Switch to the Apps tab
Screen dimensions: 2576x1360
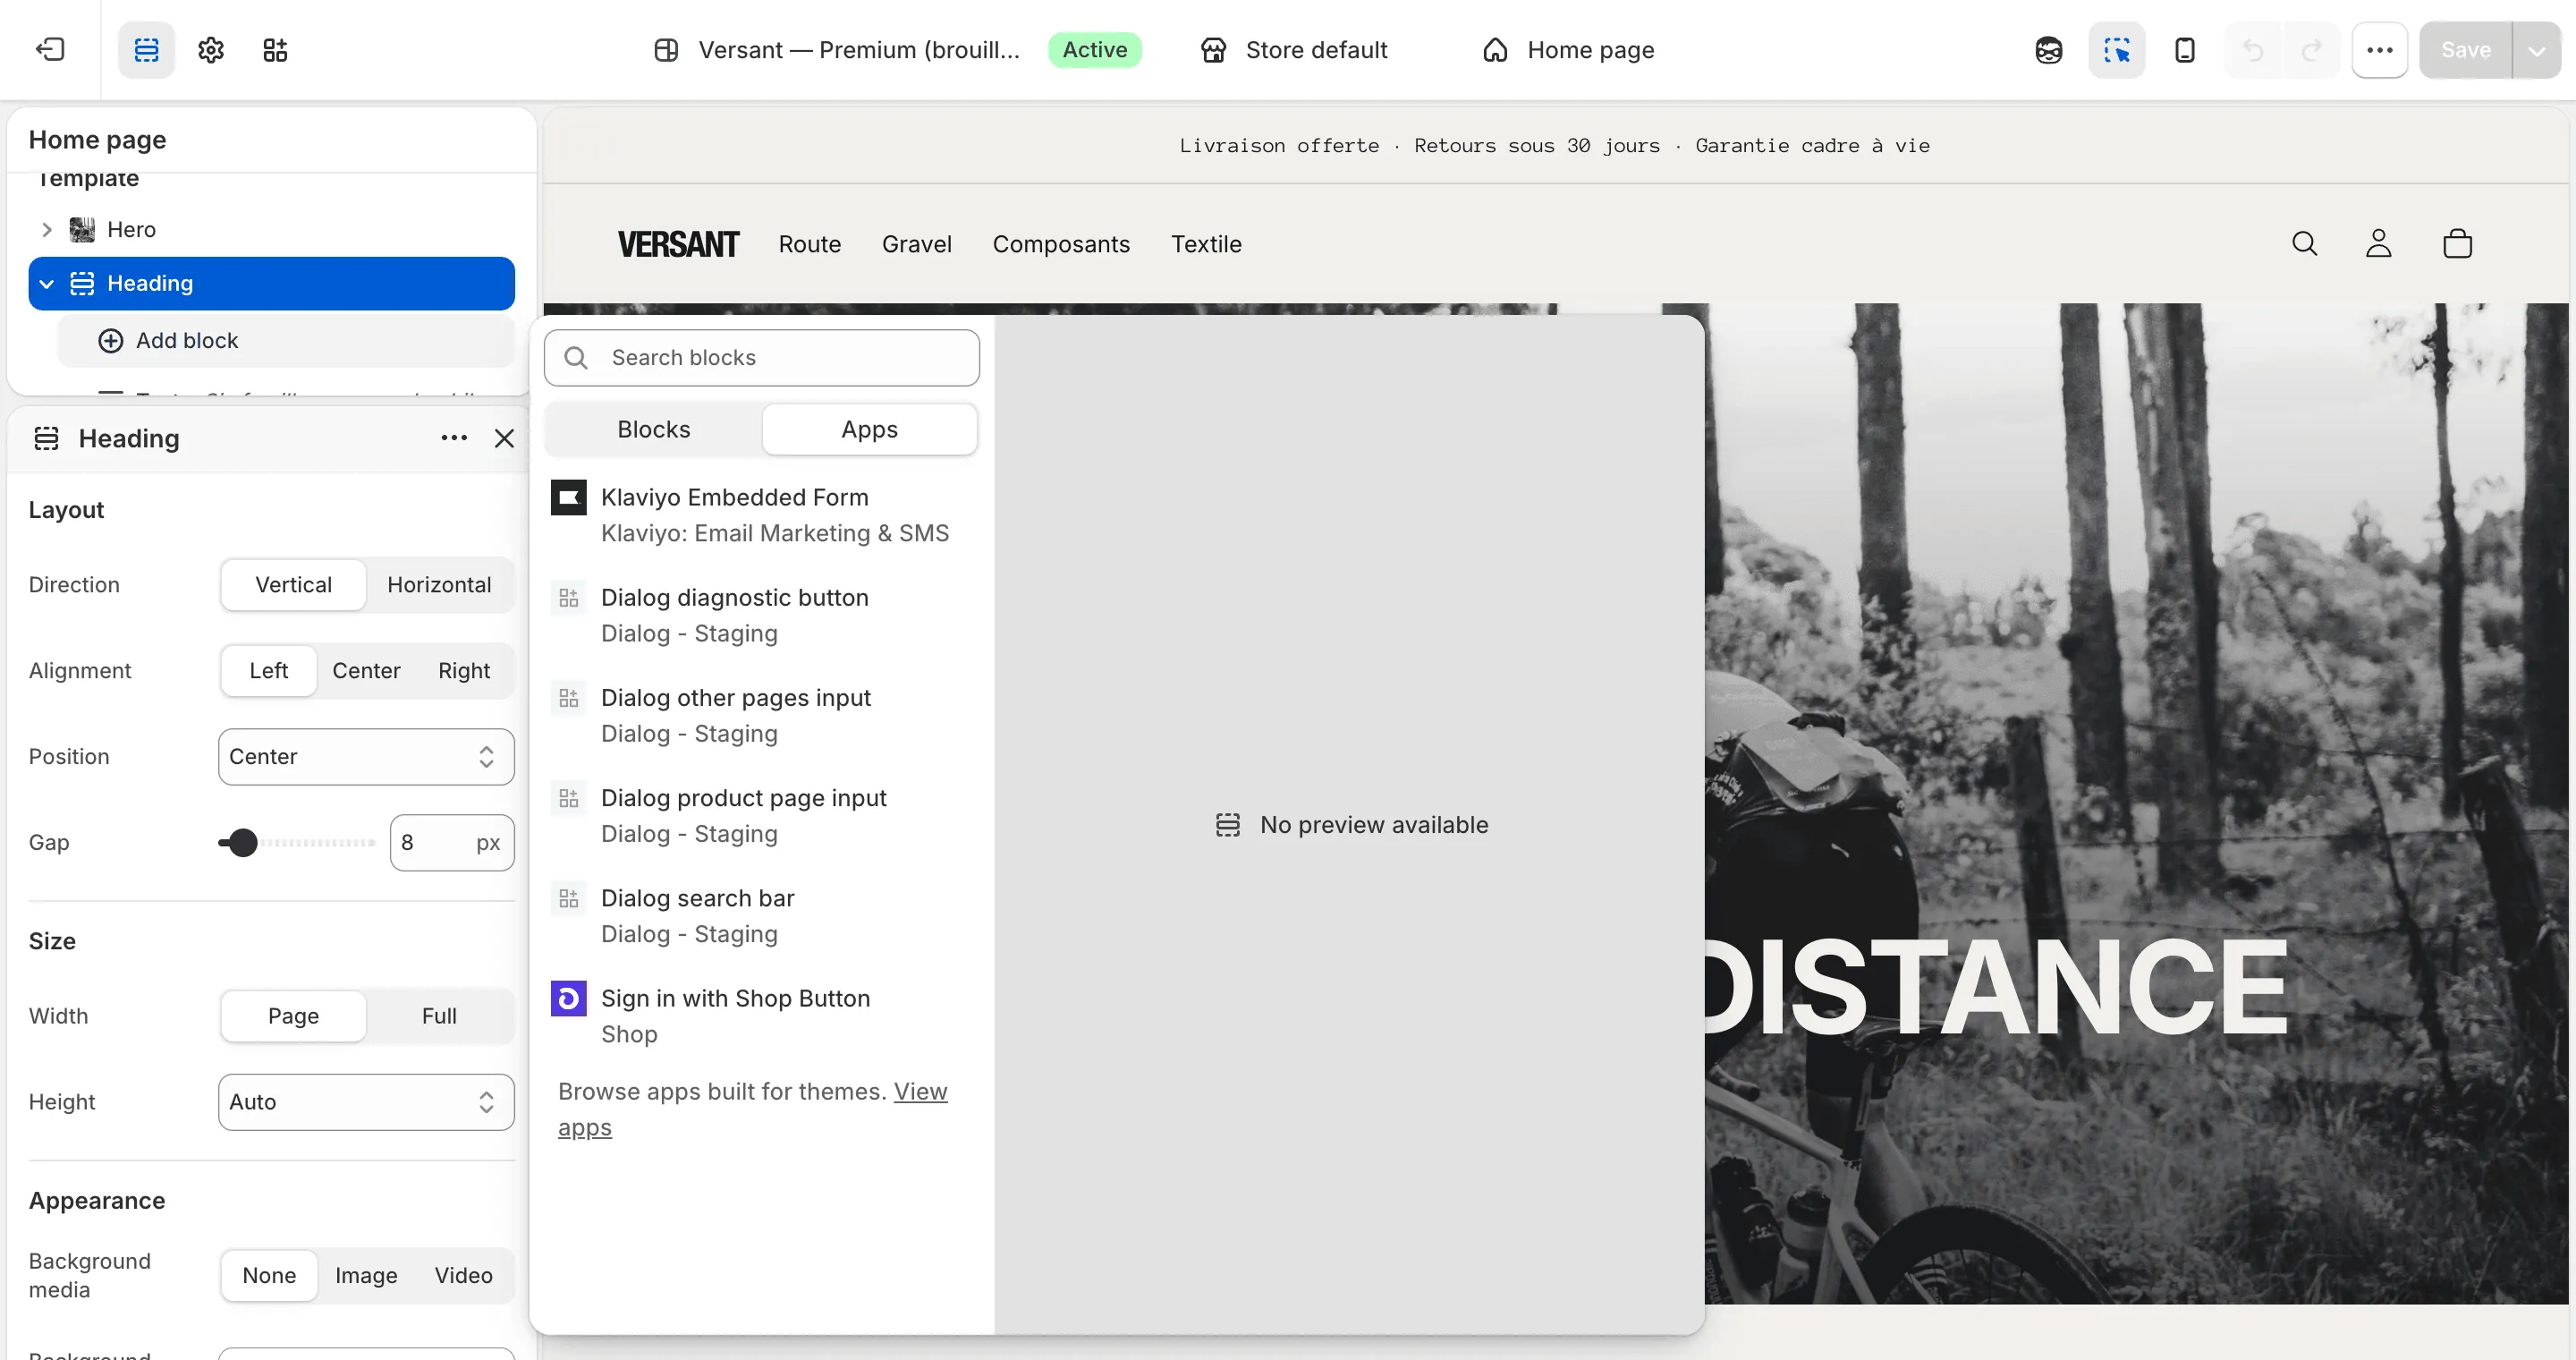point(869,430)
